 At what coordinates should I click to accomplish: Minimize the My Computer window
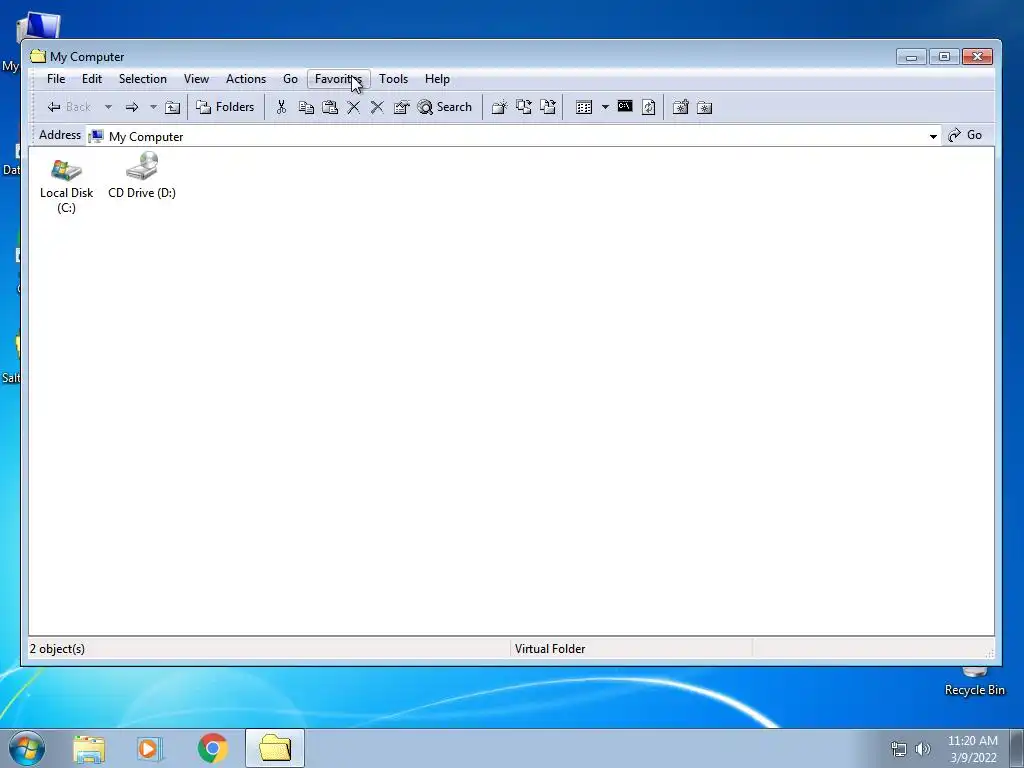pos(912,57)
